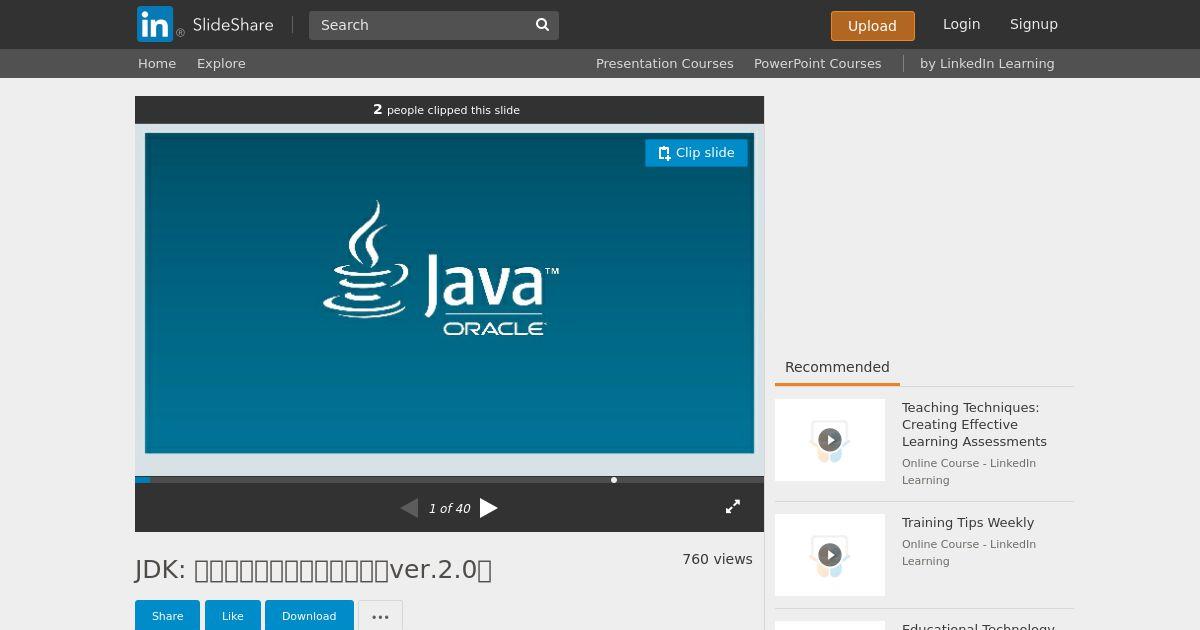
Task: Click the Share button
Action: [167, 616]
